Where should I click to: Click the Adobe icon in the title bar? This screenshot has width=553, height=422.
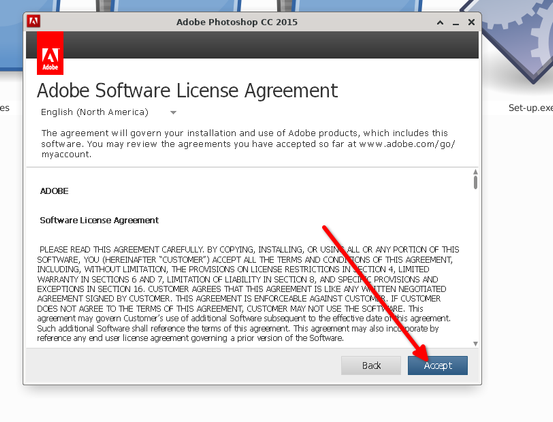(34, 22)
